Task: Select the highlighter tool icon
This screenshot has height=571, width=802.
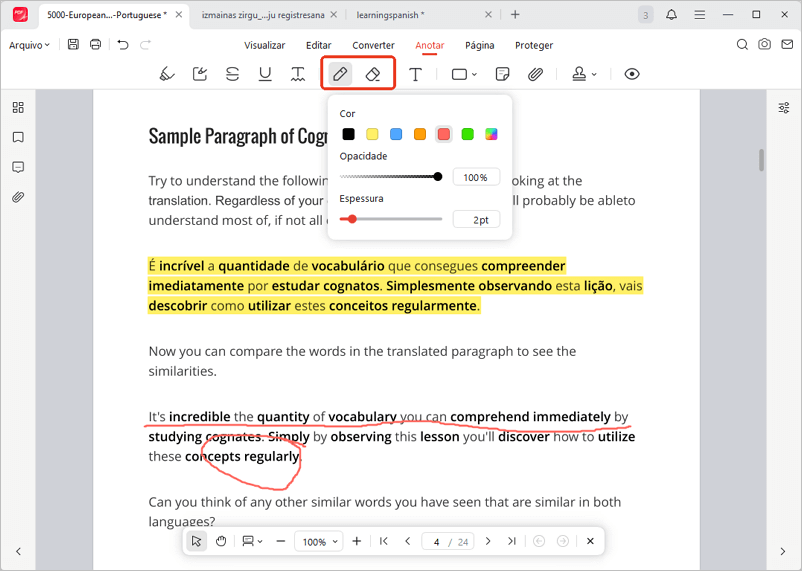Action: click(167, 74)
